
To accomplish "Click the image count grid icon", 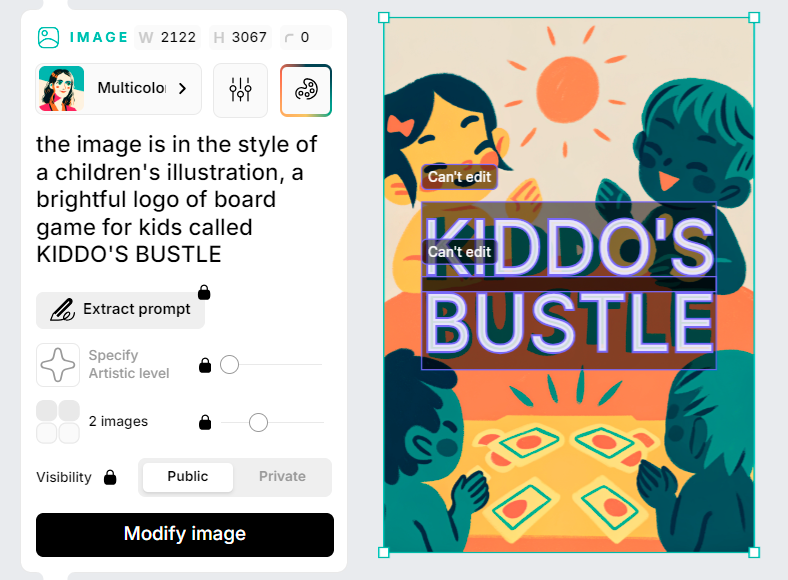I will coord(57,422).
